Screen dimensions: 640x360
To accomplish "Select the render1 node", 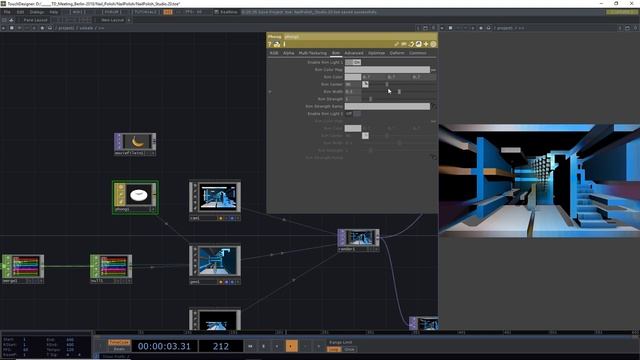I will click(359, 240).
